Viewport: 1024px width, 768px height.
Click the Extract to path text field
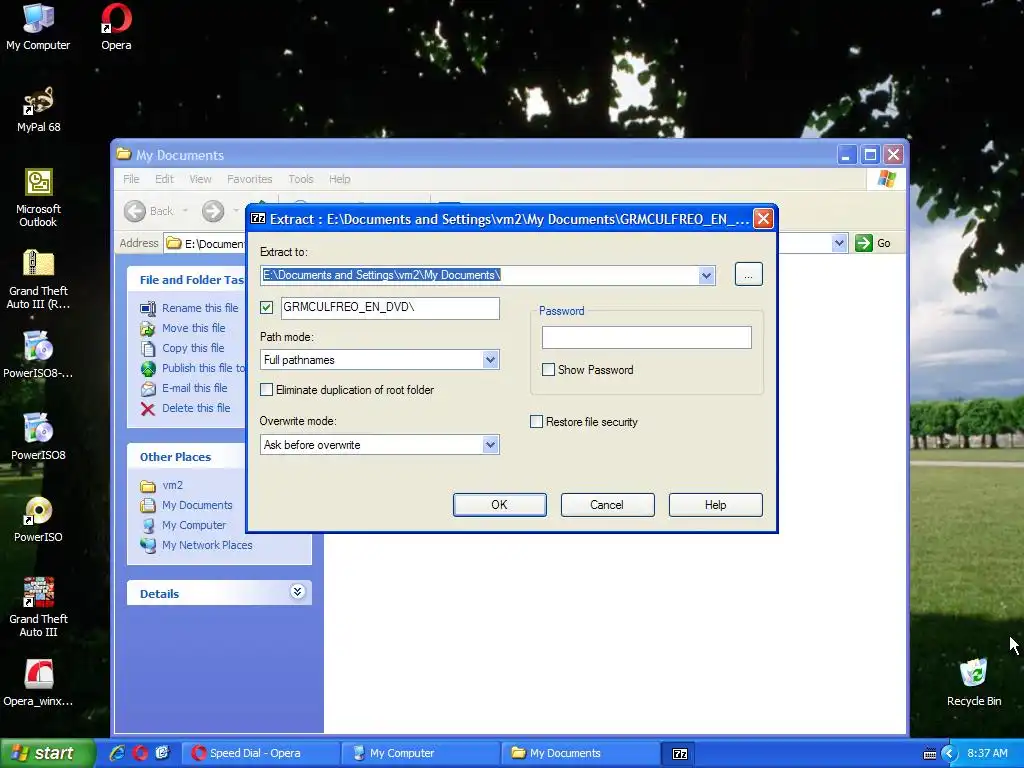[x=479, y=275]
